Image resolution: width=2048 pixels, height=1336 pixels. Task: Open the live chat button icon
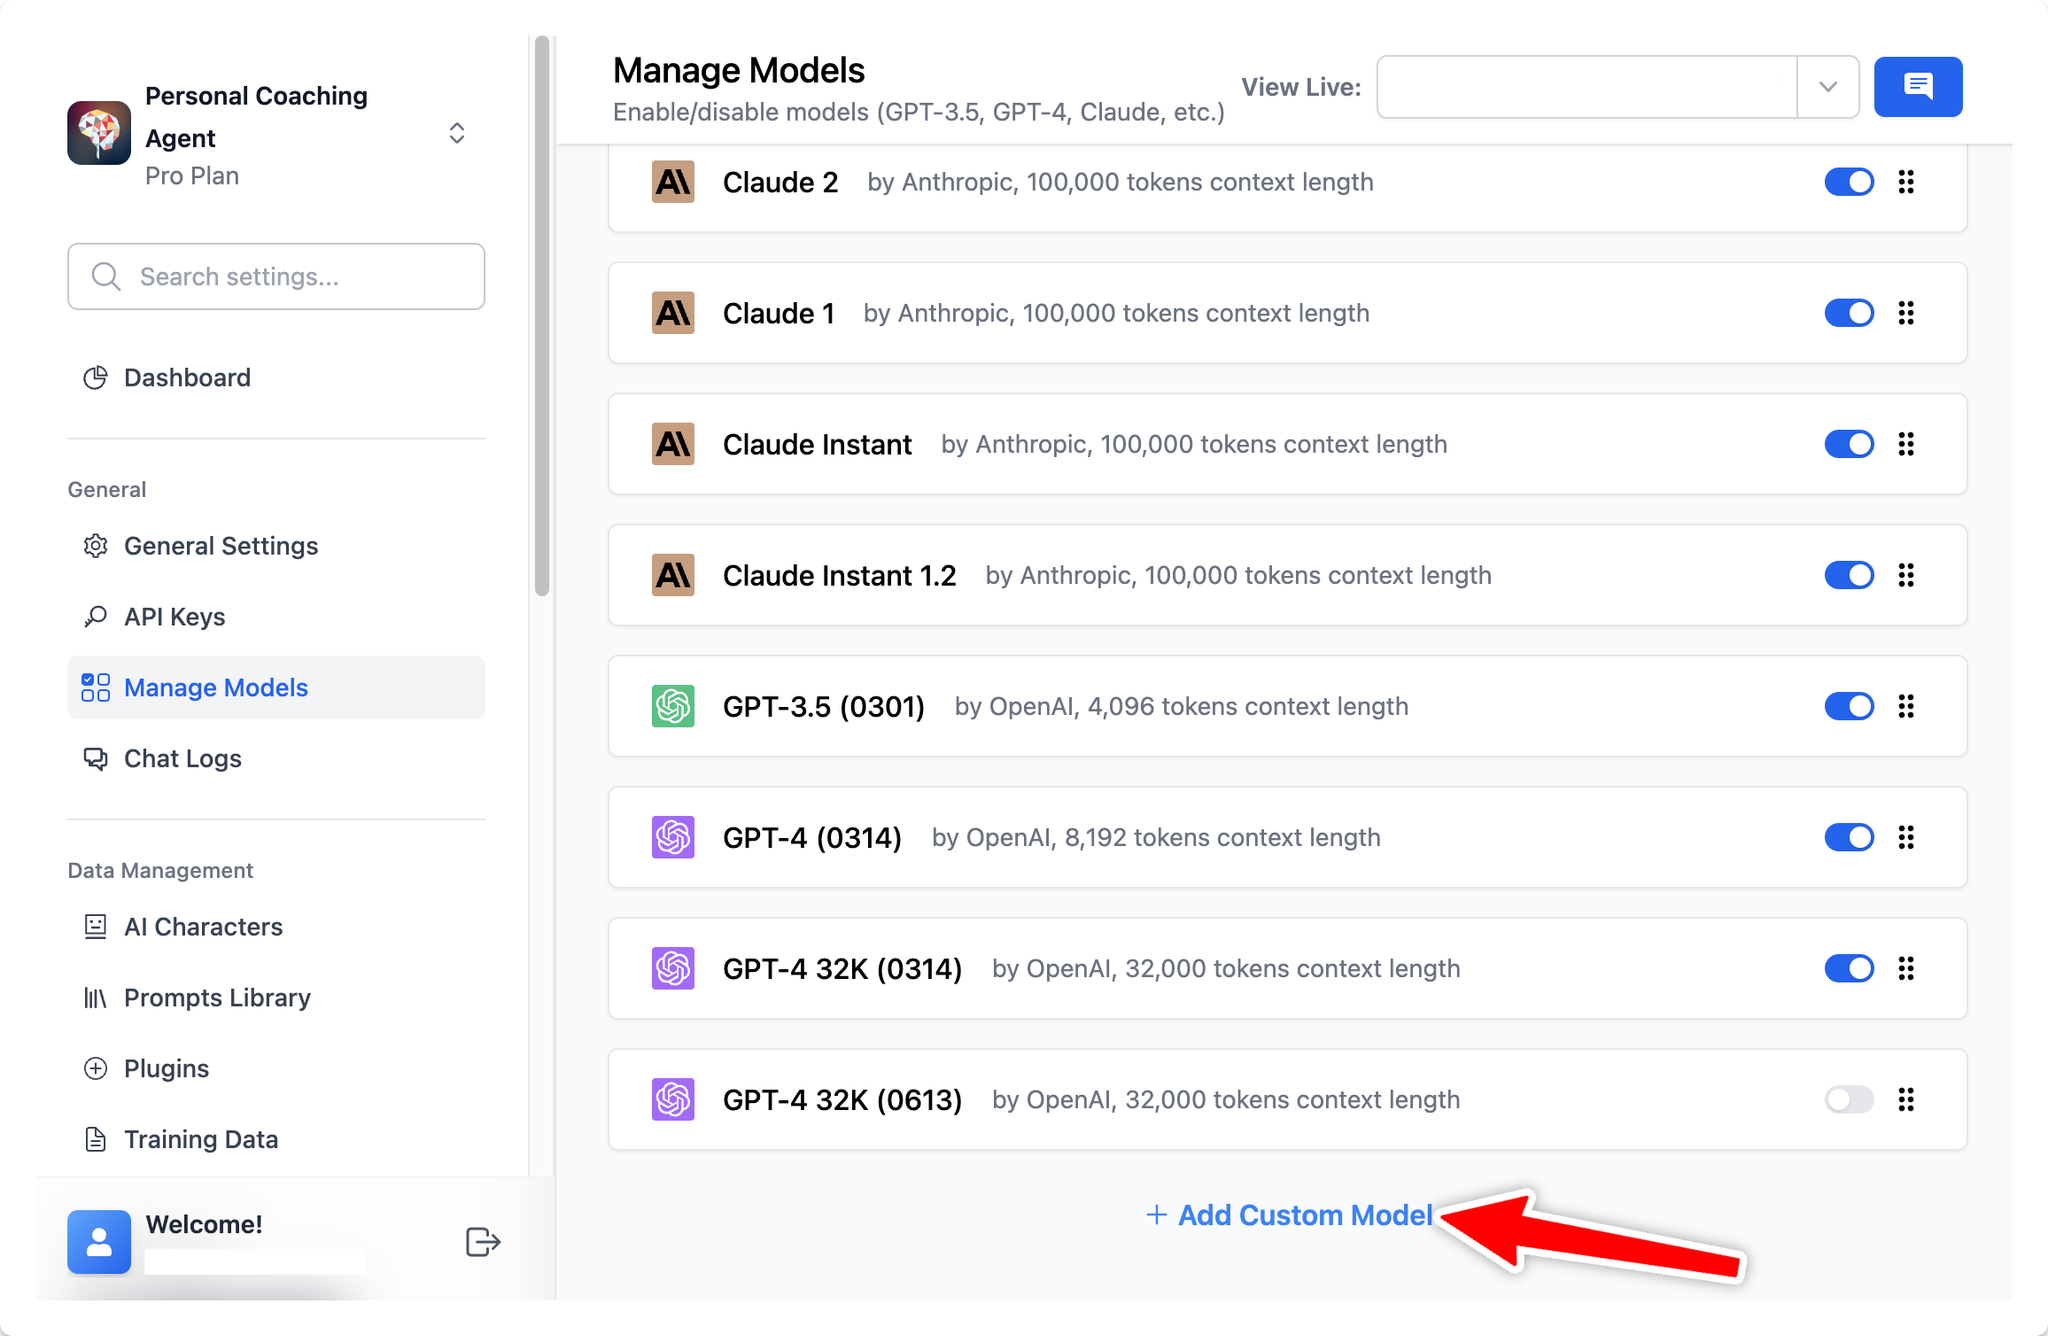[x=1917, y=87]
